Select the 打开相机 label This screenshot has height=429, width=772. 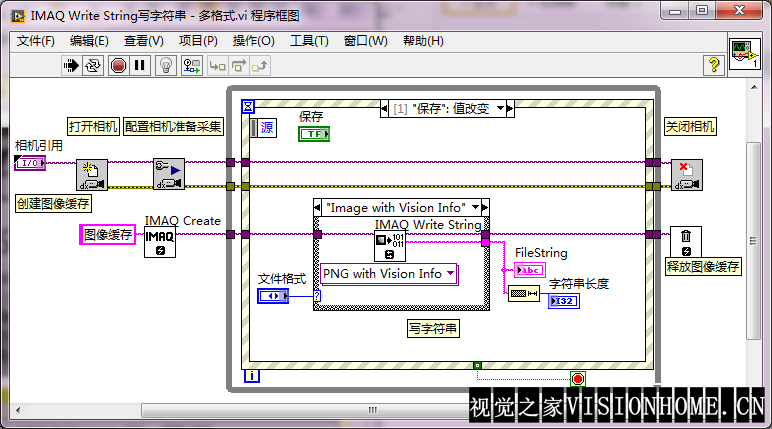tap(93, 127)
